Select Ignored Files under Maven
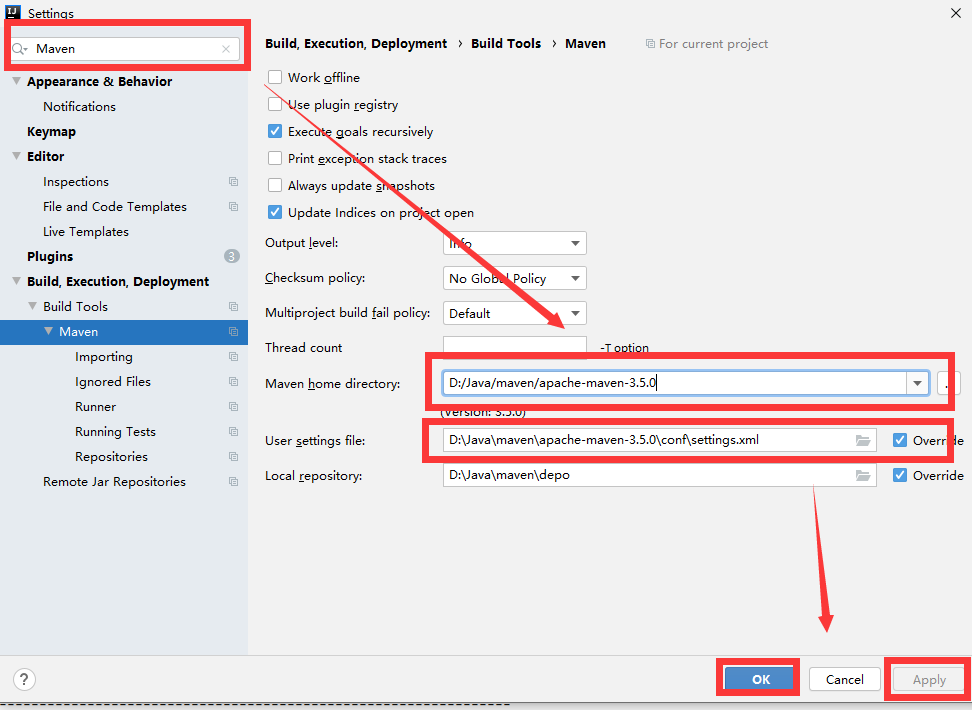 pos(113,382)
